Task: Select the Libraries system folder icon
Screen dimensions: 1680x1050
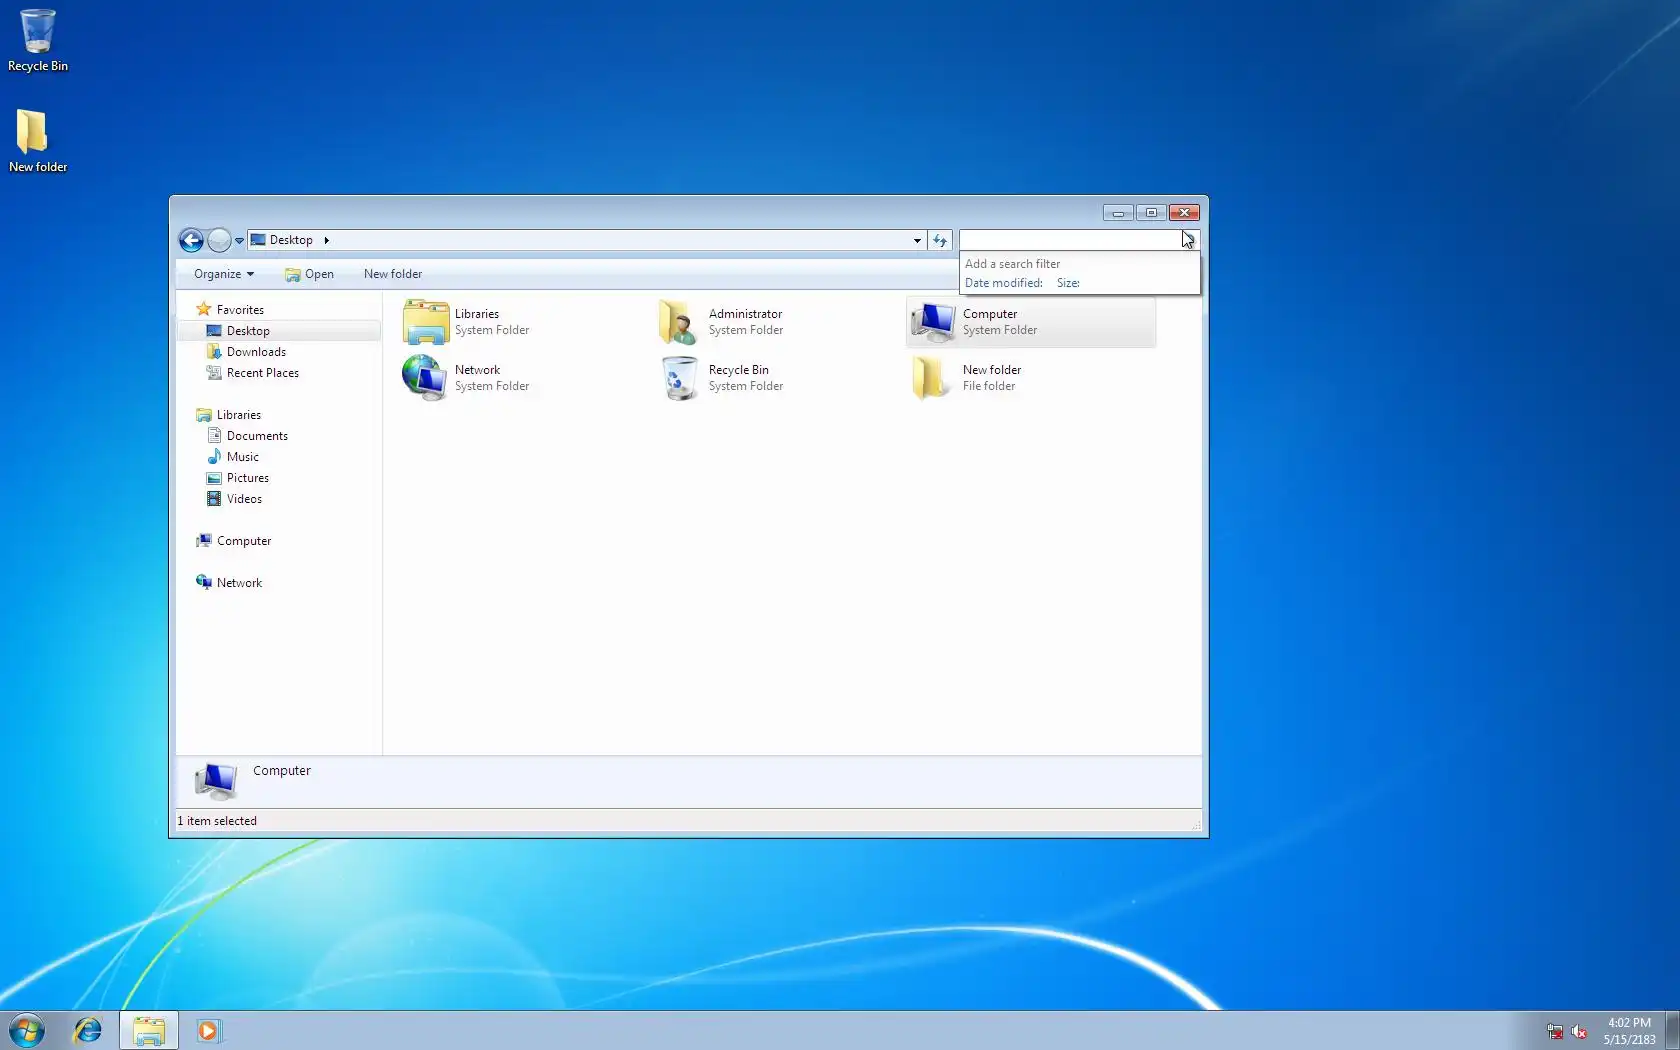Action: (x=426, y=322)
